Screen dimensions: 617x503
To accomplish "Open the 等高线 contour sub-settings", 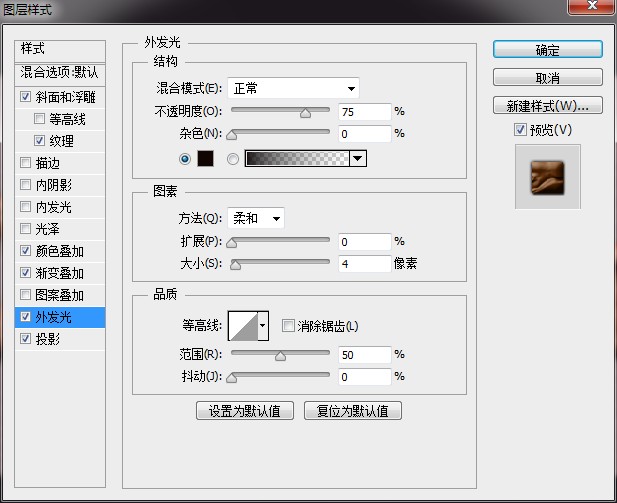I will coord(67,119).
